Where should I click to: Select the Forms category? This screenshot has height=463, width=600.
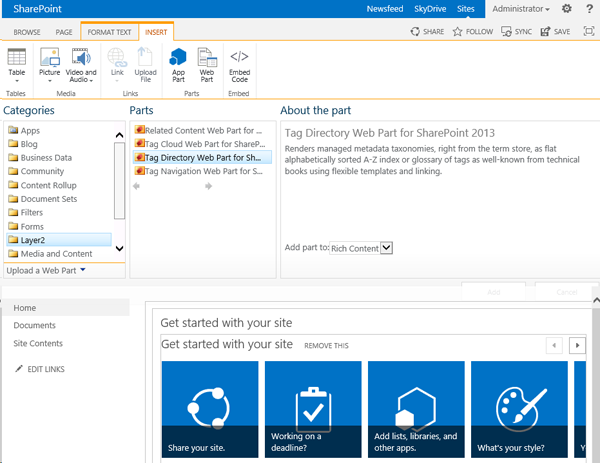click(26, 227)
